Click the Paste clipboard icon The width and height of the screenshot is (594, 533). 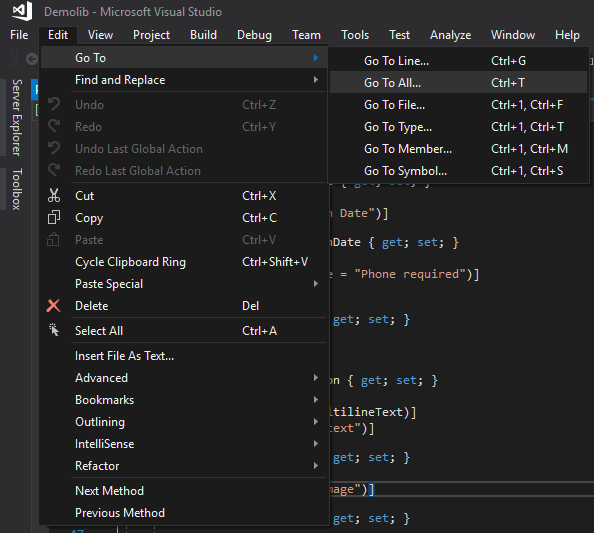[x=53, y=239]
